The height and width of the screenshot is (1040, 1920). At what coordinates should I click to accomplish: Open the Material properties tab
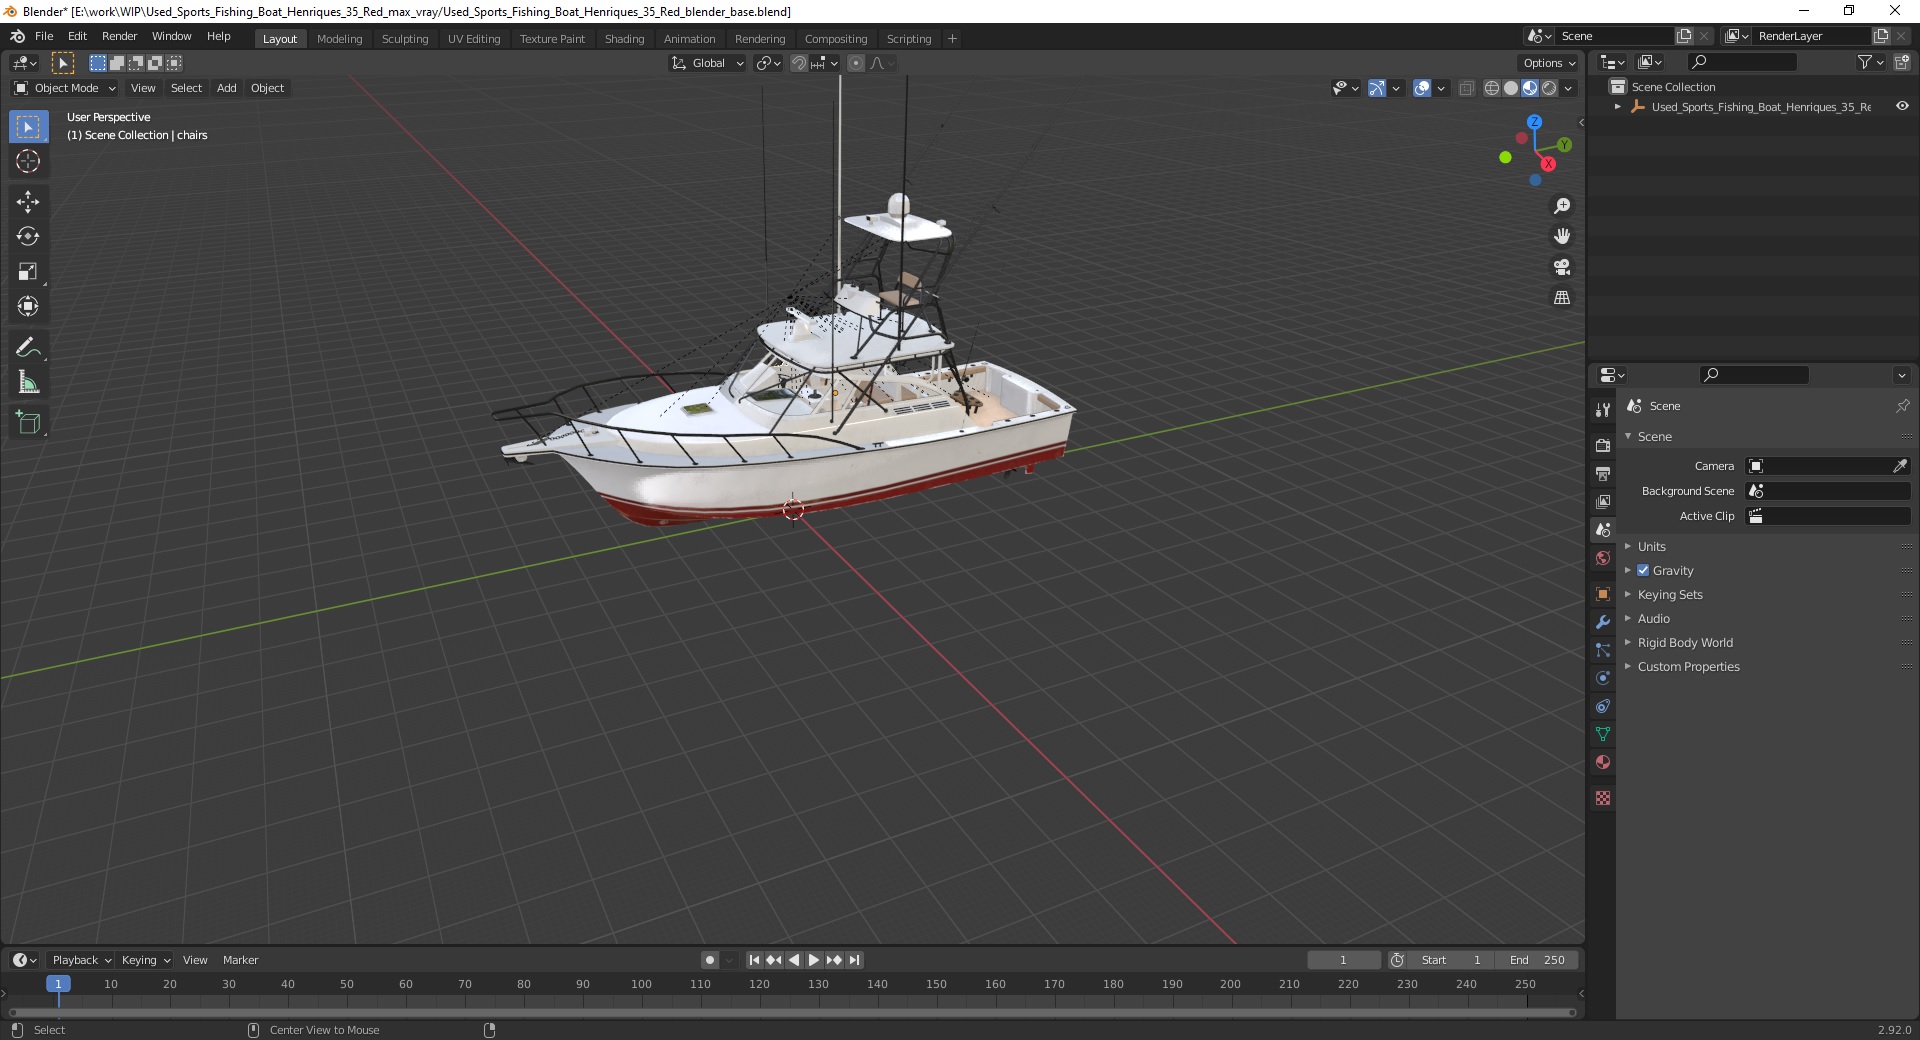(1603, 762)
